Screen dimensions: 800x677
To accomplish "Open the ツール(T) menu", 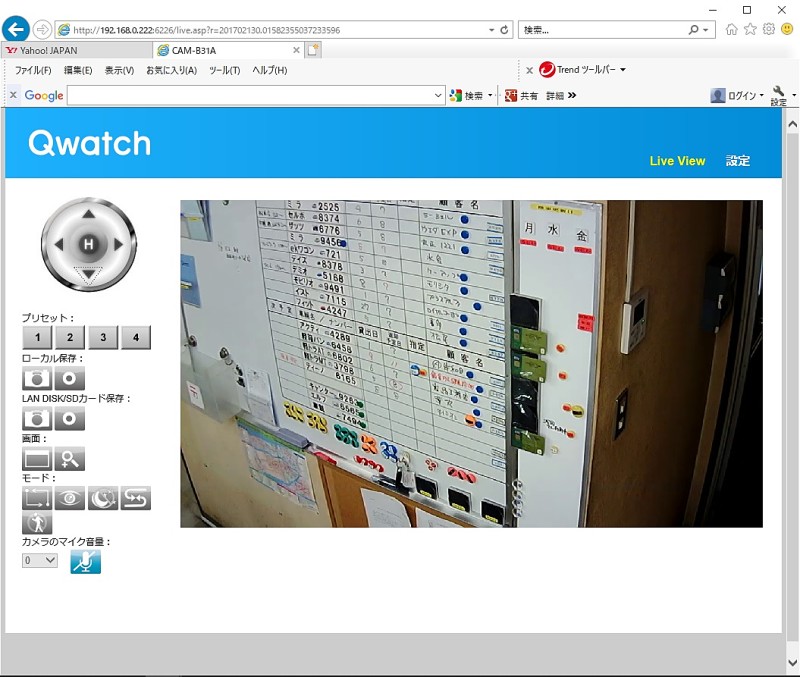I will 224,70.
